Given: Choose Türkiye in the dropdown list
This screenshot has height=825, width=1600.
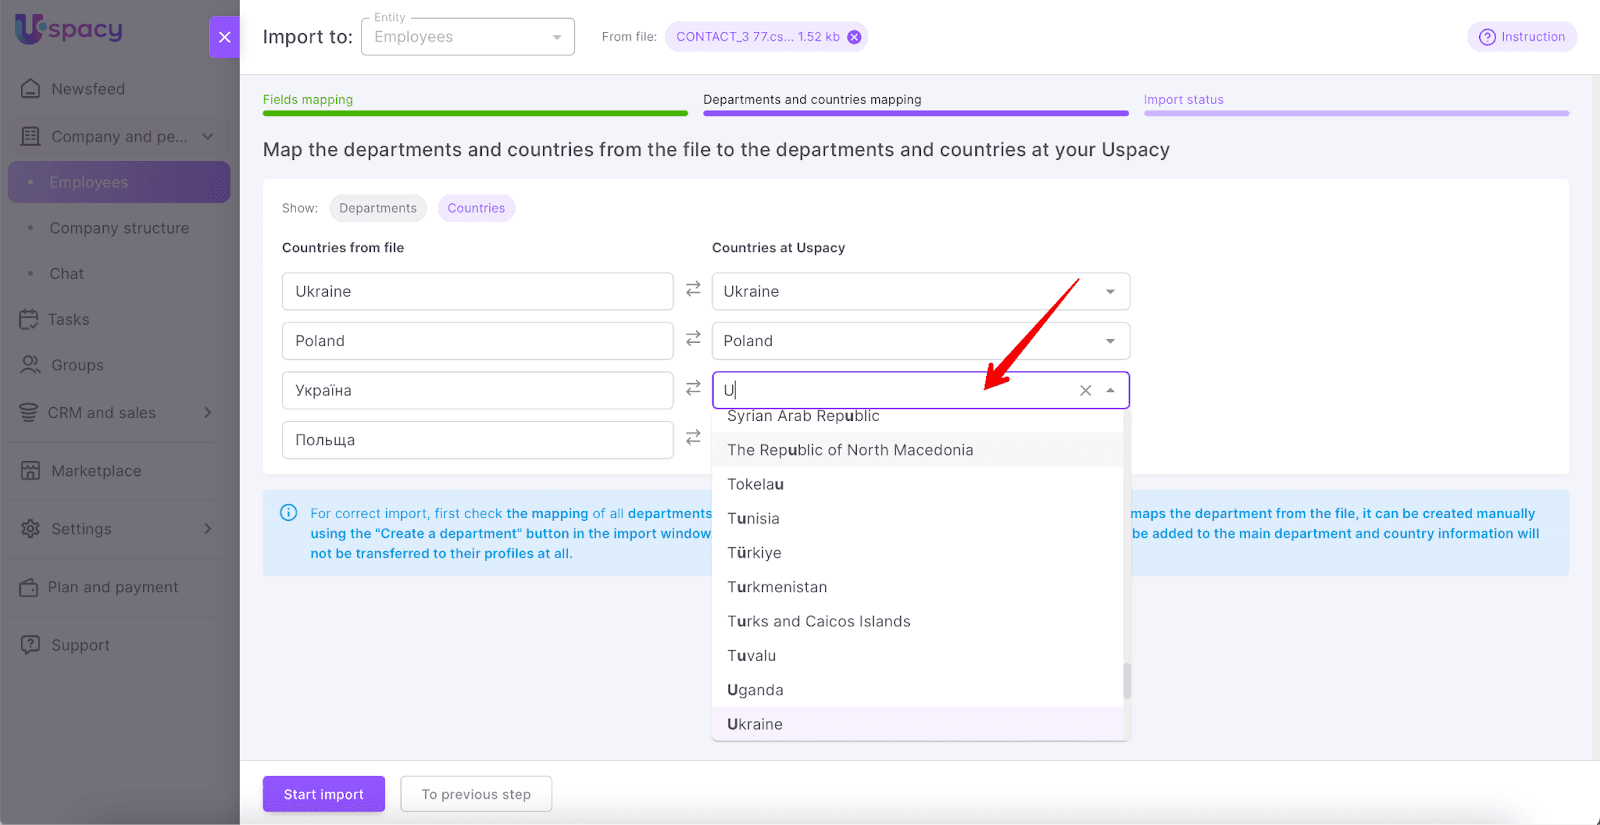Looking at the screenshot, I should click(x=755, y=553).
